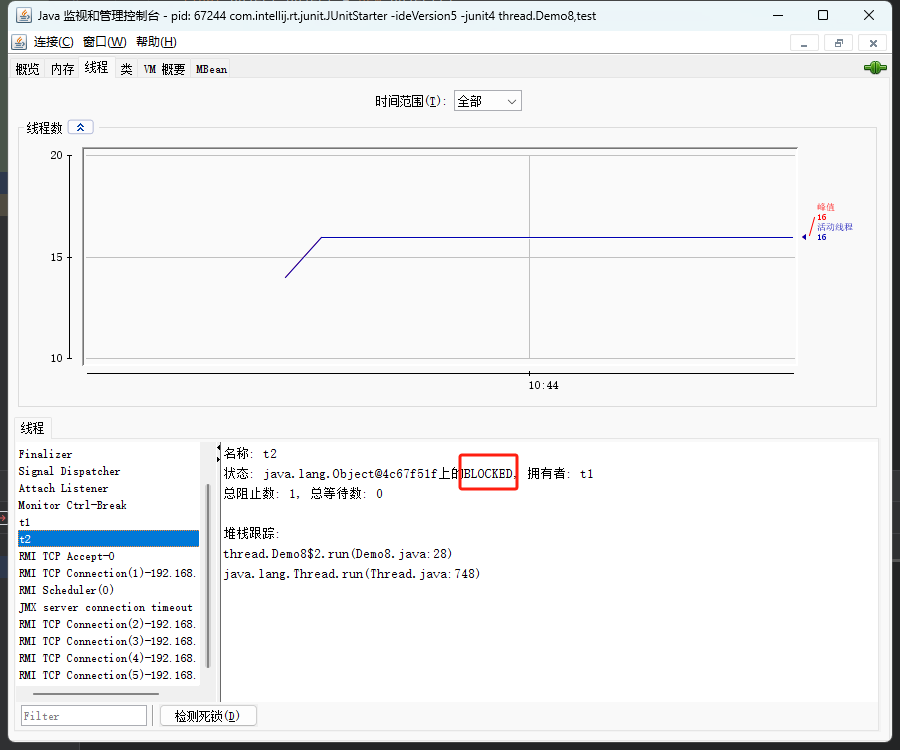Minimize the inner JConsole frame

(x=804, y=43)
